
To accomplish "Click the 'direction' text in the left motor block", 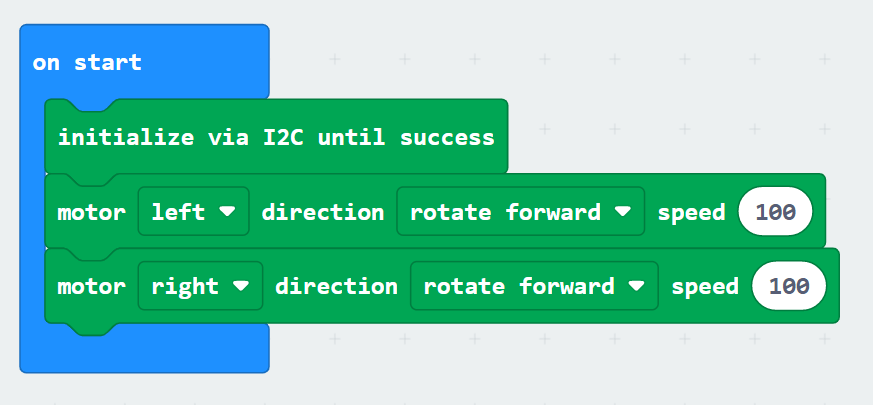I will click(x=322, y=212).
